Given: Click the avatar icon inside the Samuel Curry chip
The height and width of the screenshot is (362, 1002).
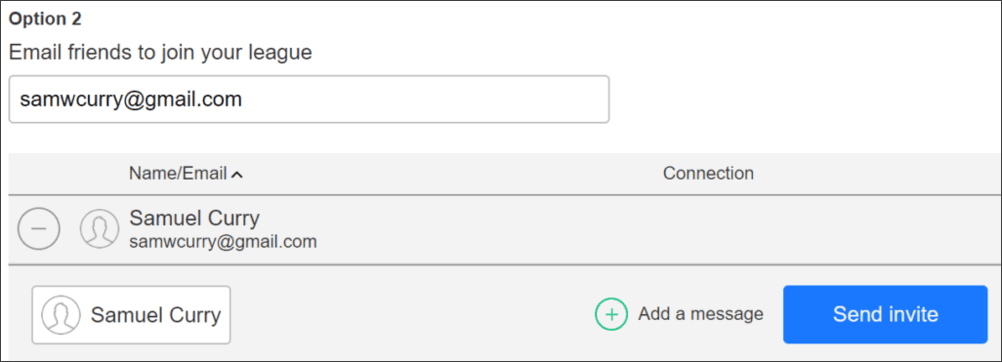Looking at the screenshot, I should coord(61,315).
